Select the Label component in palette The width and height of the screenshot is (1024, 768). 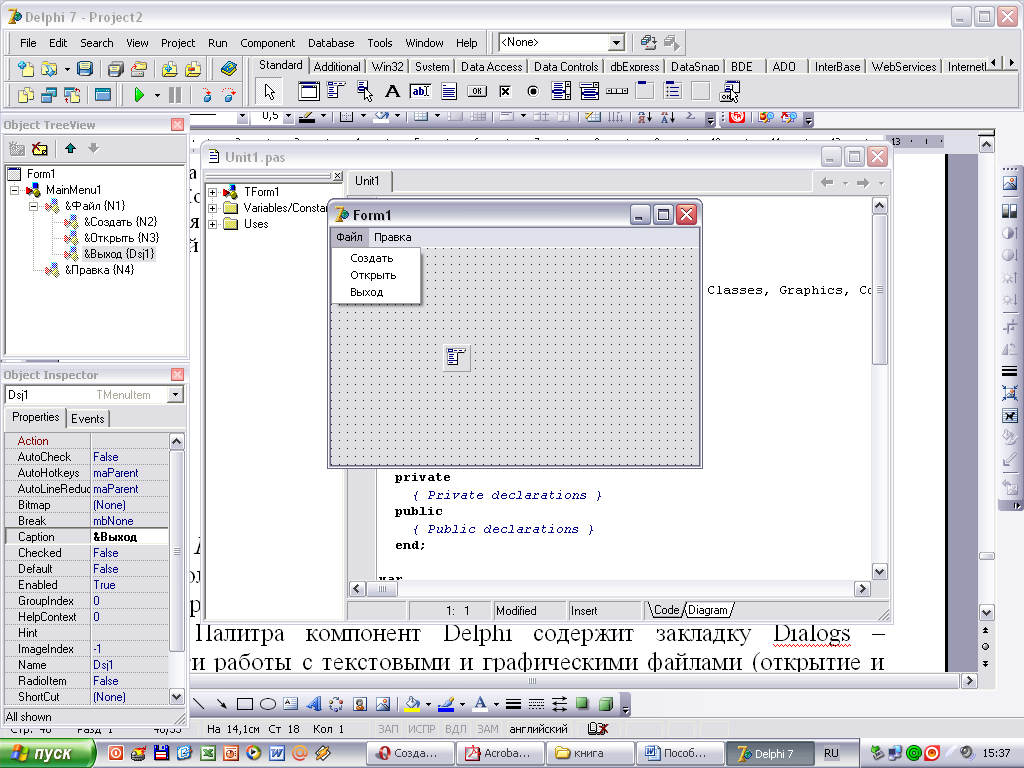[x=392, y=91]
